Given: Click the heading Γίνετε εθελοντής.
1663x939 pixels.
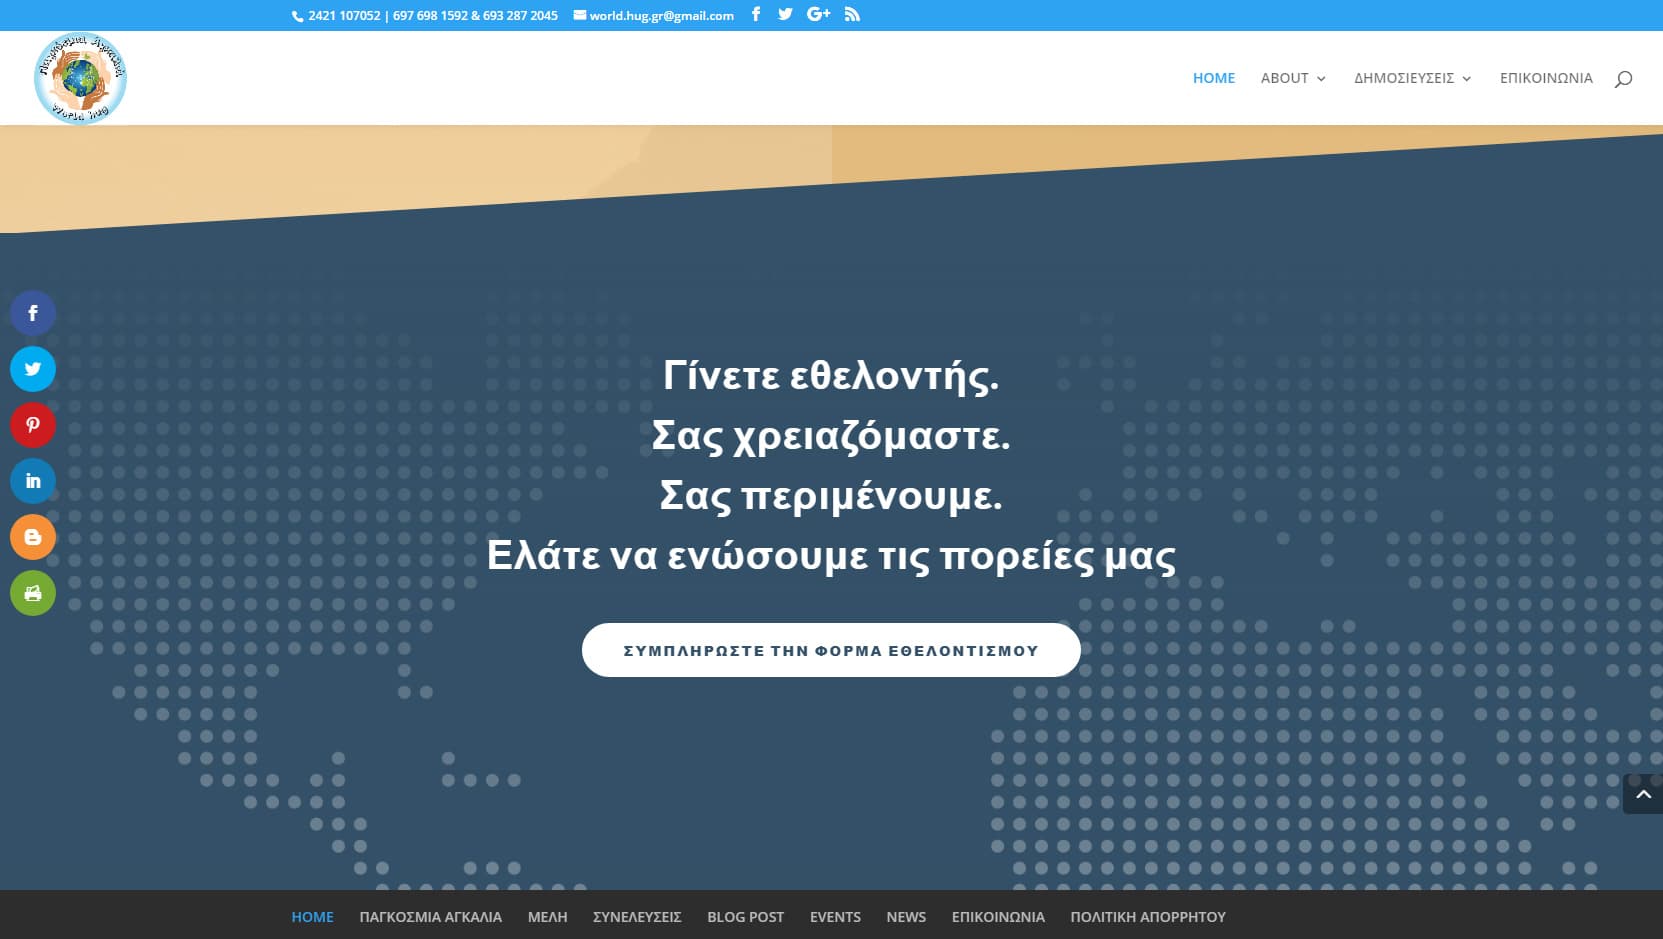Looking at the screenshot, I should (831, 376).
